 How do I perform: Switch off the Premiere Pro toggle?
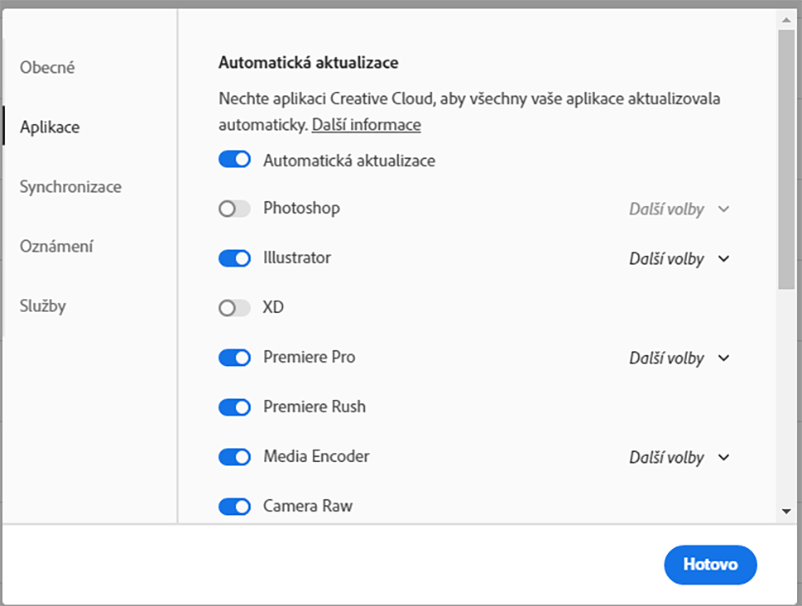pos(234,358)
